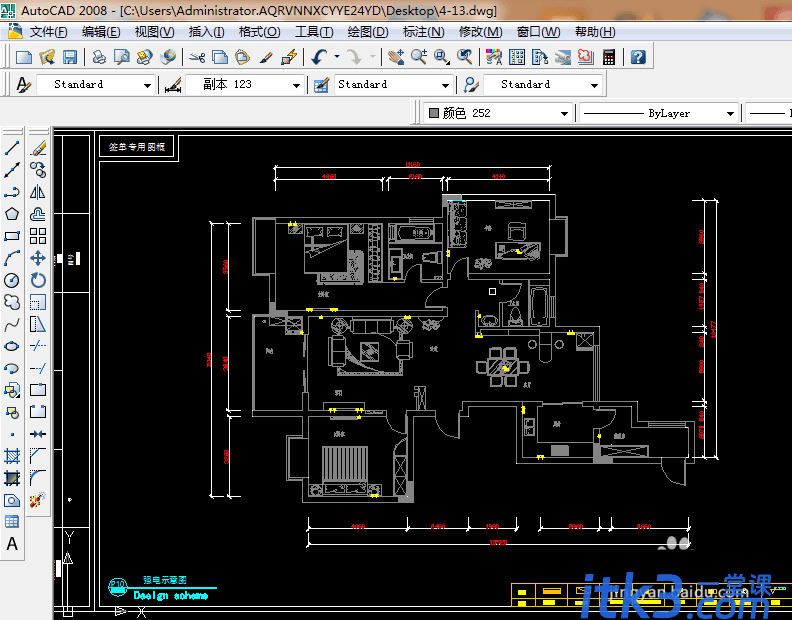Image resolution: width=792 pixels, height=620 pixels.
Task: Create a new drawing file
Action: tap(24, 57)
